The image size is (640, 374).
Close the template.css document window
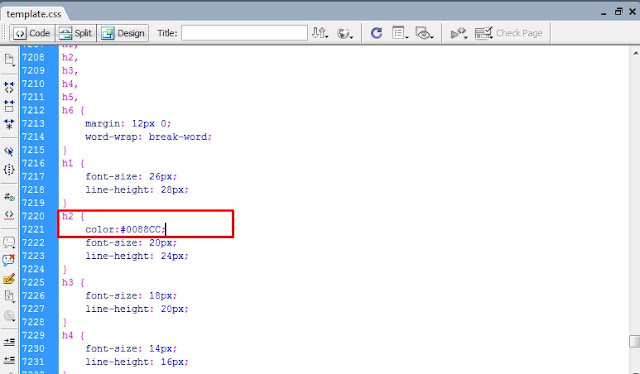coord(633,12)
